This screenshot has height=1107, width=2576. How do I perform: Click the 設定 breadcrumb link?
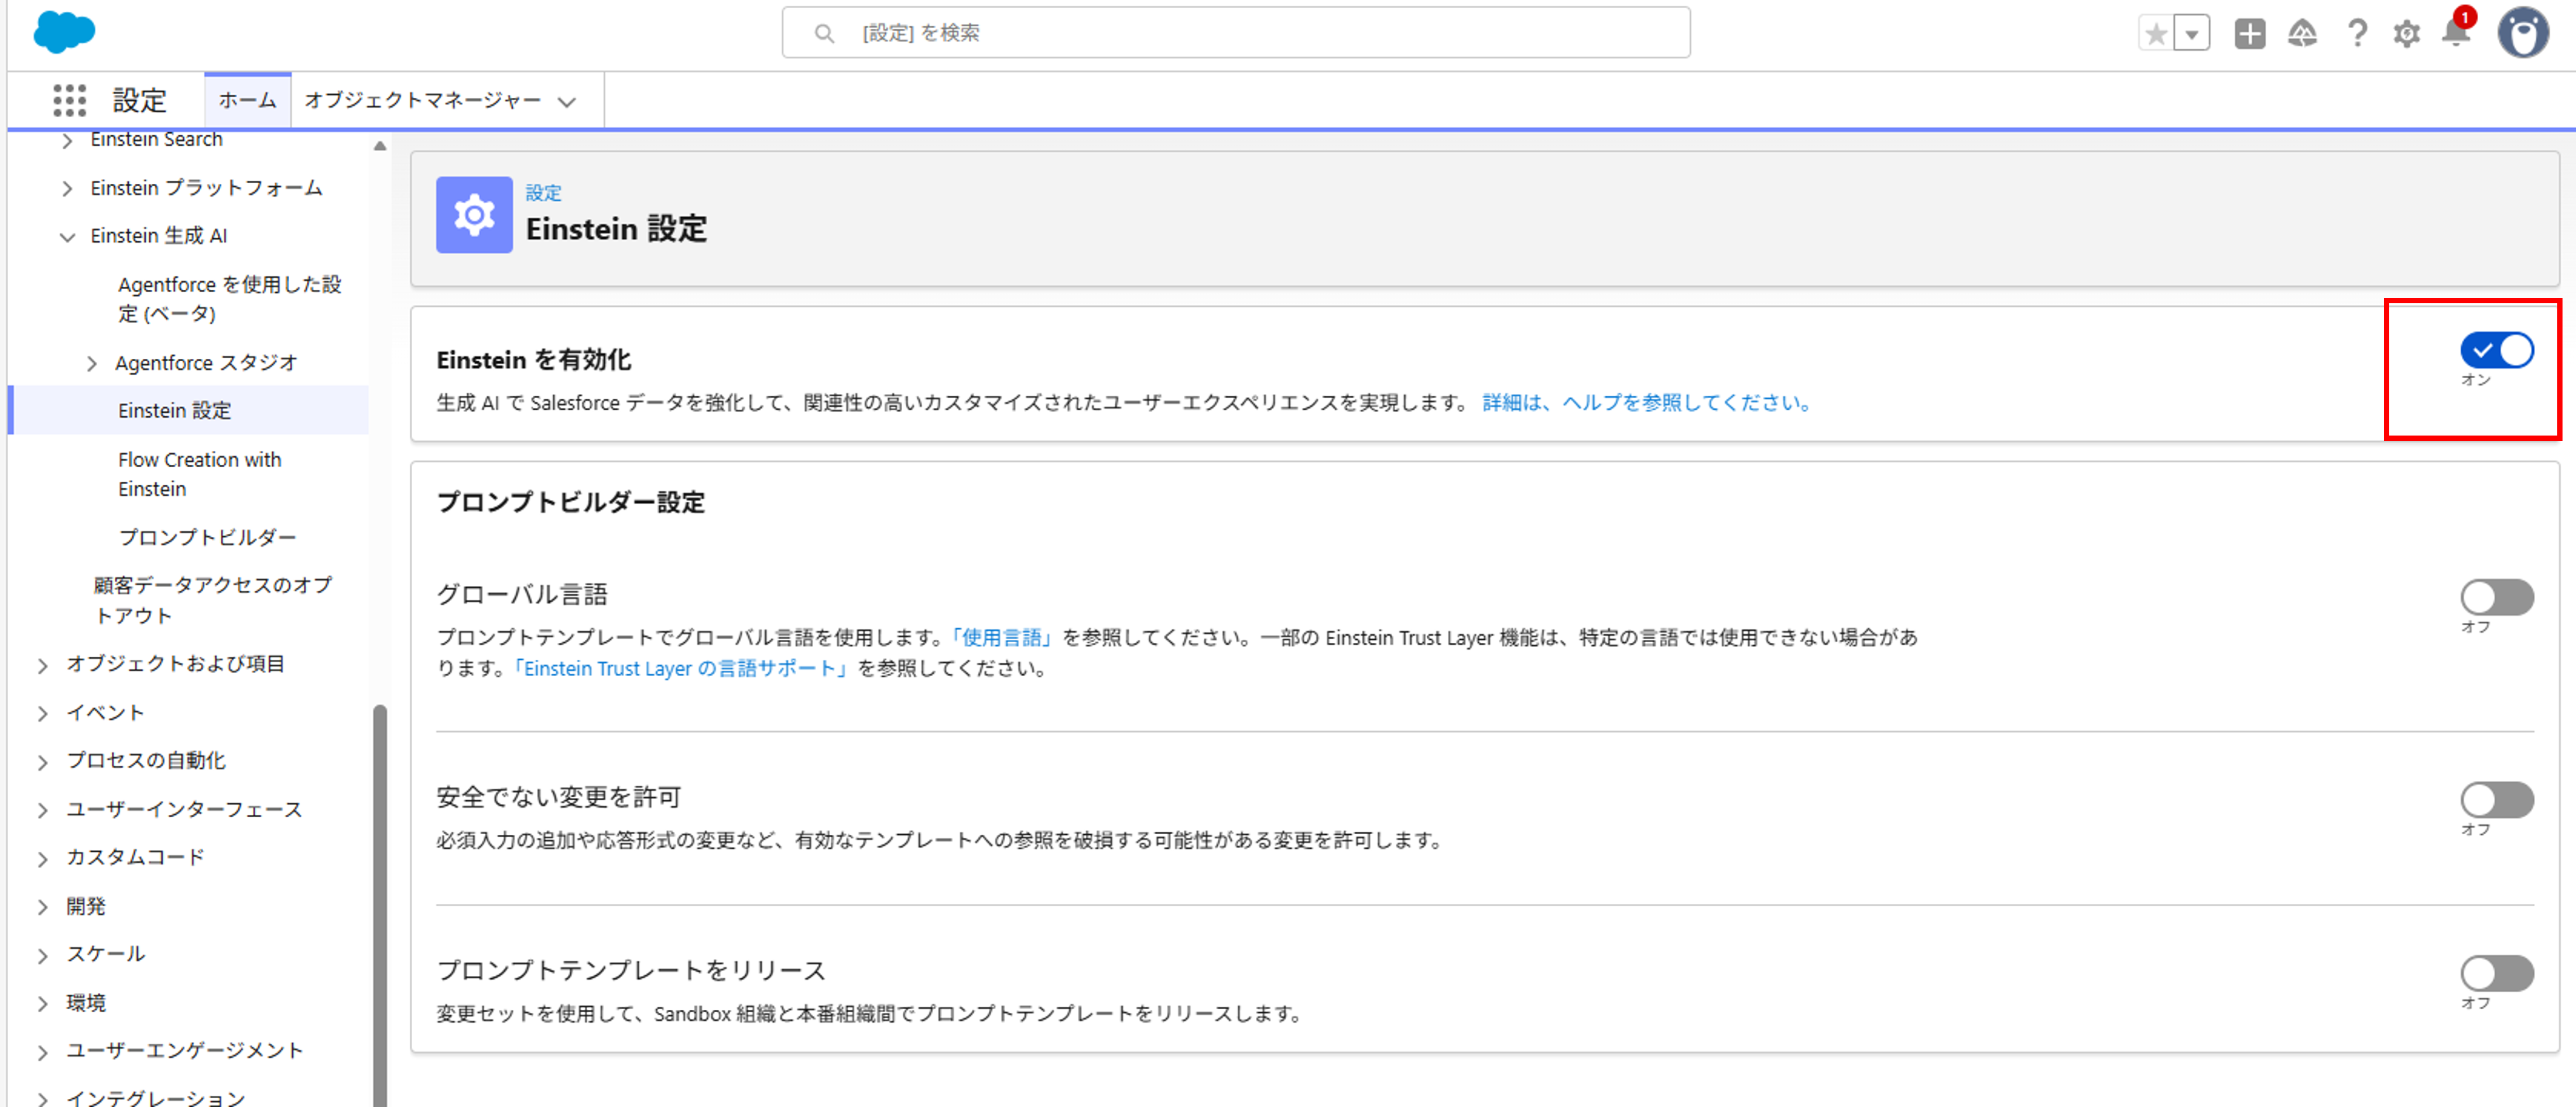pos(544,193)
